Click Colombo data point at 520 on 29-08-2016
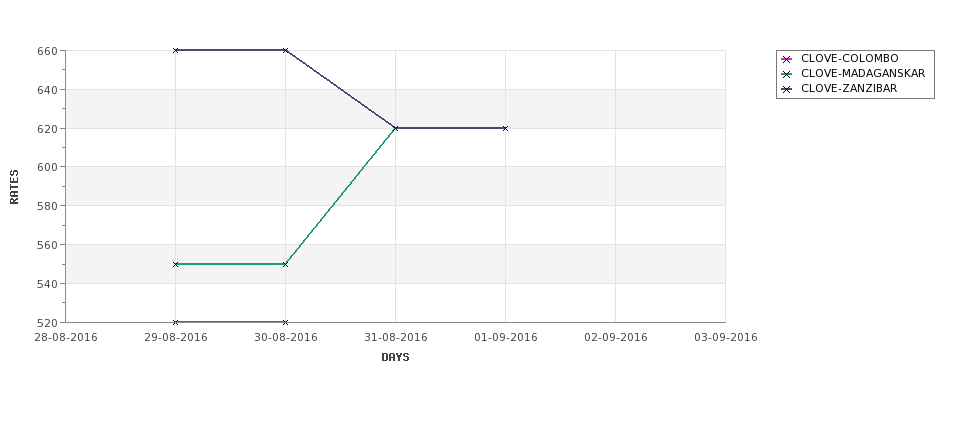This screenshot has height=429, width=975. click(x=175, y=322)
